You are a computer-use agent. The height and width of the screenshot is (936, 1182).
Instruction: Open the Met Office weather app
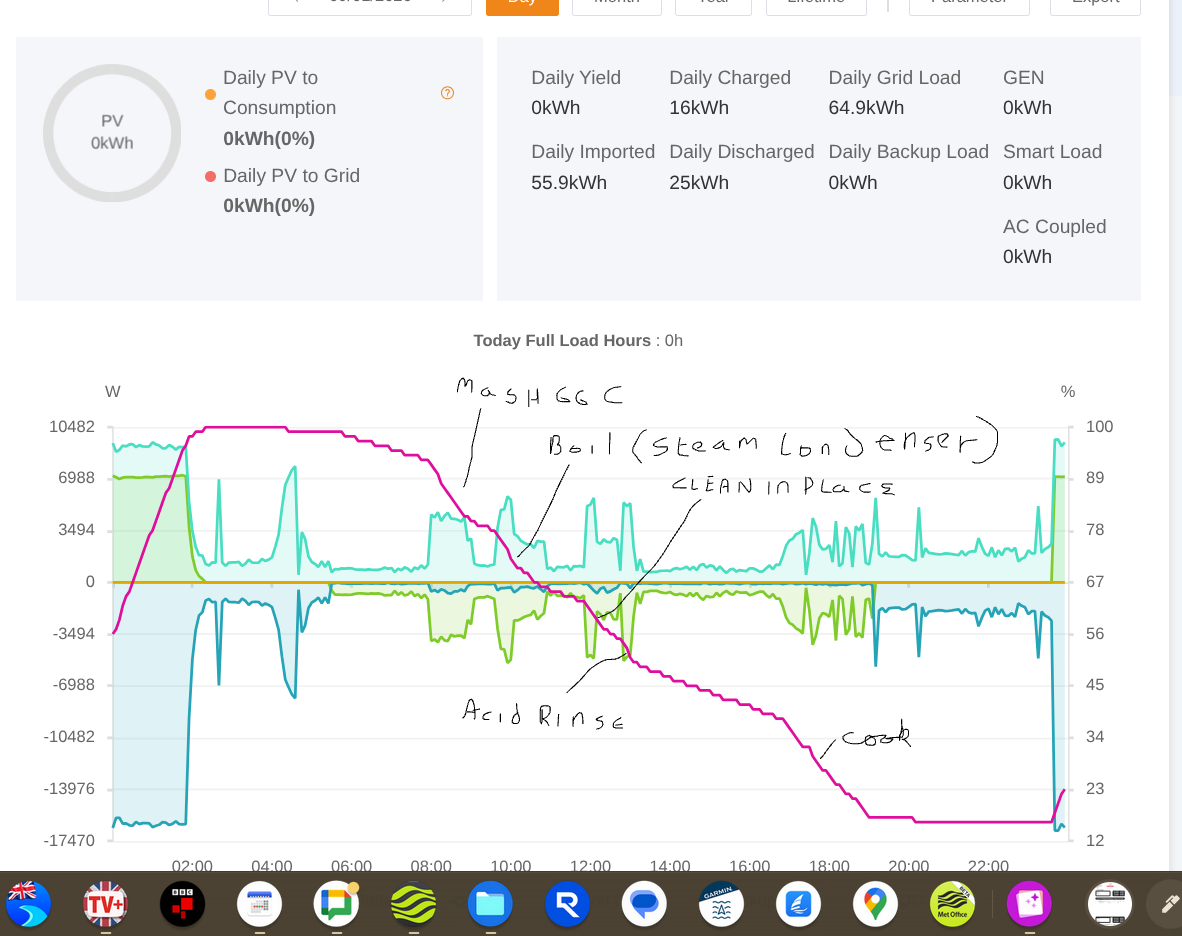952,904
